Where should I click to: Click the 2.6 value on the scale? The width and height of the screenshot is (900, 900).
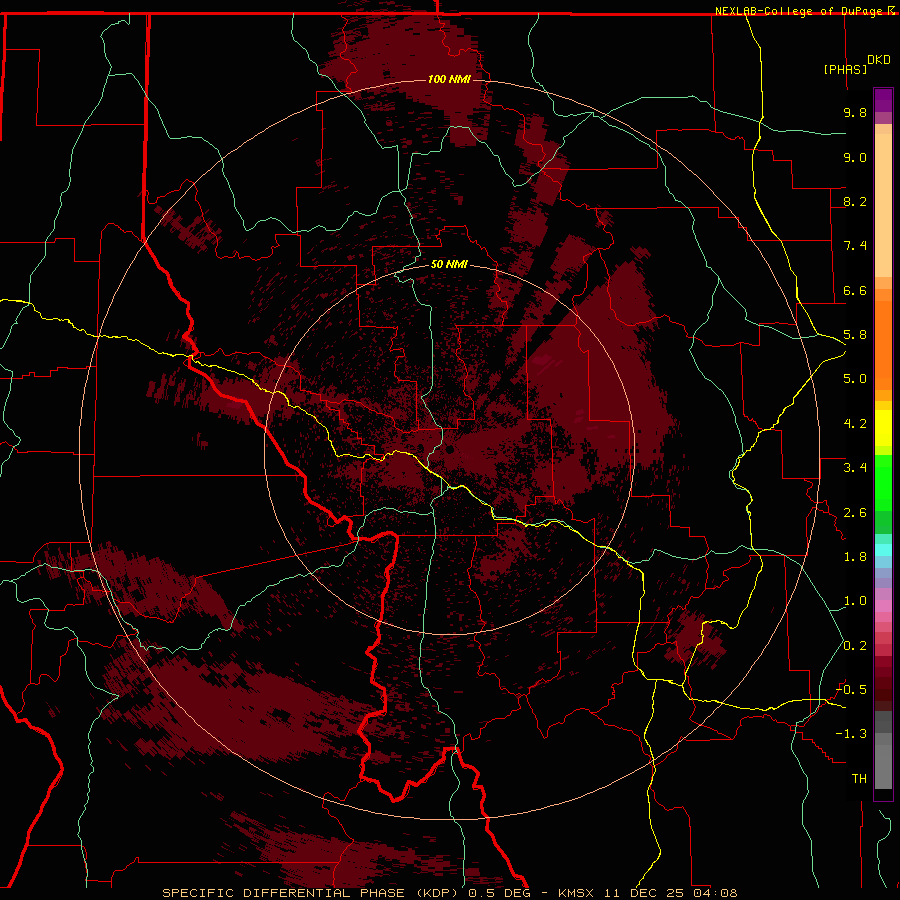855,513
